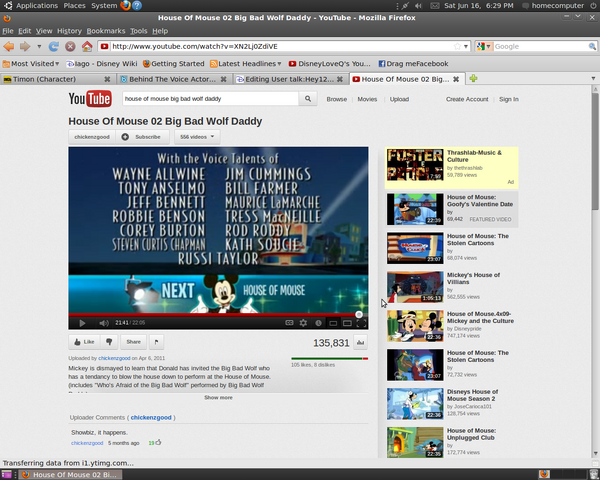Click the search magnifier in Google box

point(592,46)
